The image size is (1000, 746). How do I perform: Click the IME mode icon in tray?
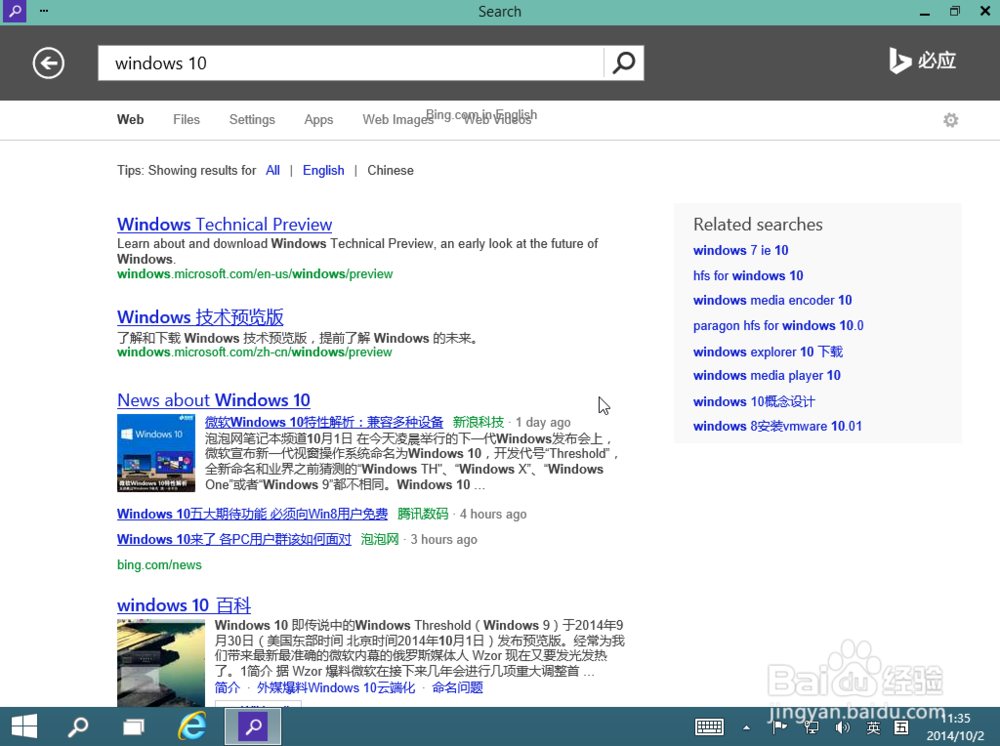point(901,728)
